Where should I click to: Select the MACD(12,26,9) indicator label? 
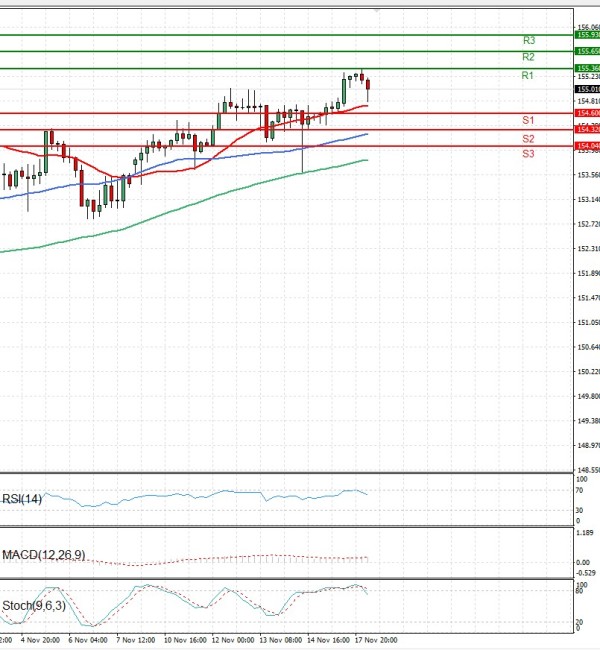coord(43,554)
